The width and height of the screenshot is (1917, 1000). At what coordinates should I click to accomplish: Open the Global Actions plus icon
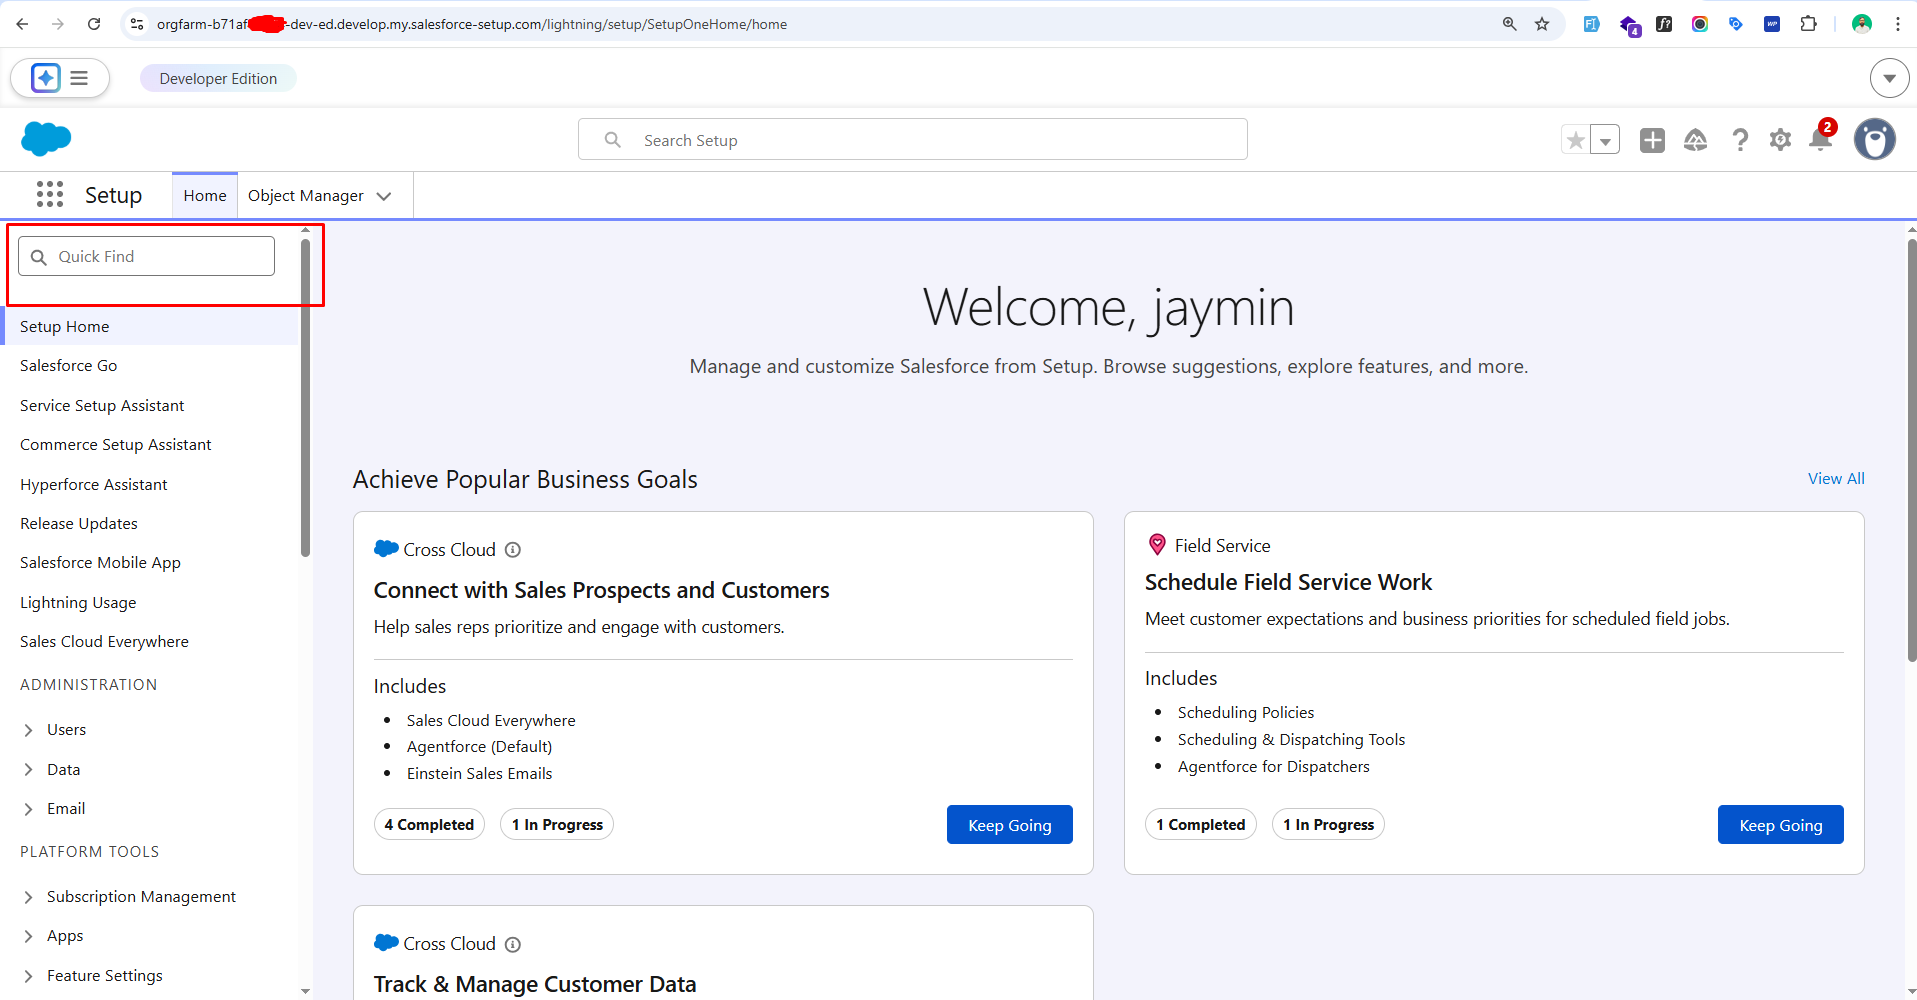coord(1652,140)
